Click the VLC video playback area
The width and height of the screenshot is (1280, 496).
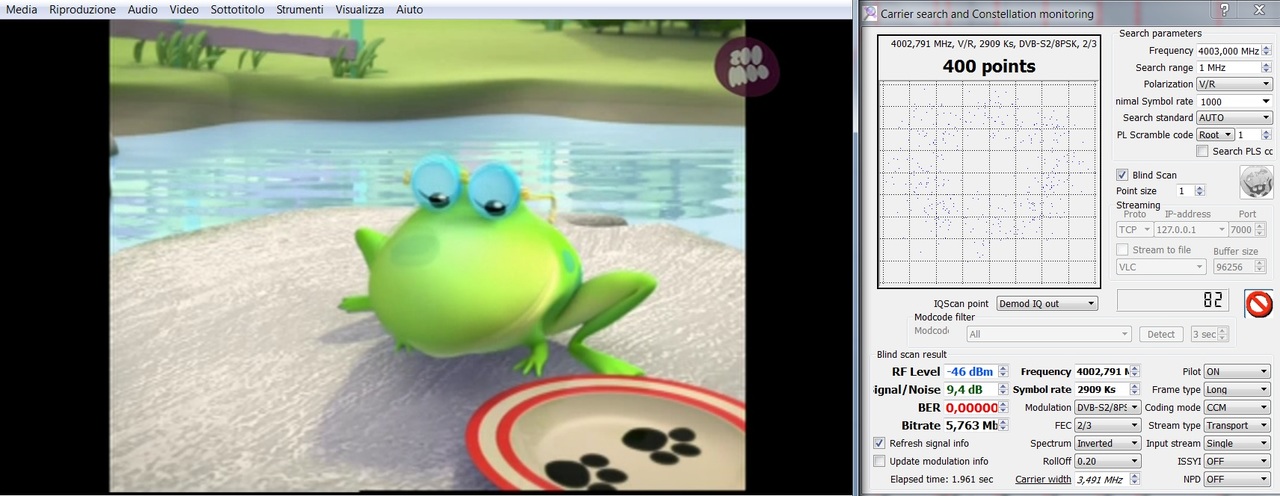click(428, 256)
